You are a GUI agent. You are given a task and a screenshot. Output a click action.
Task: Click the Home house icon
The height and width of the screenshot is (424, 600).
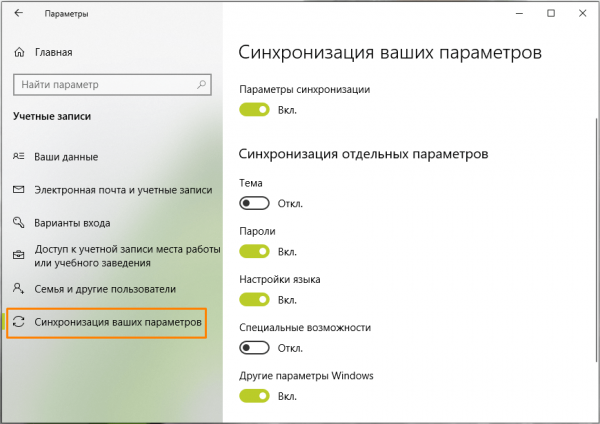[x=19, y=52]
